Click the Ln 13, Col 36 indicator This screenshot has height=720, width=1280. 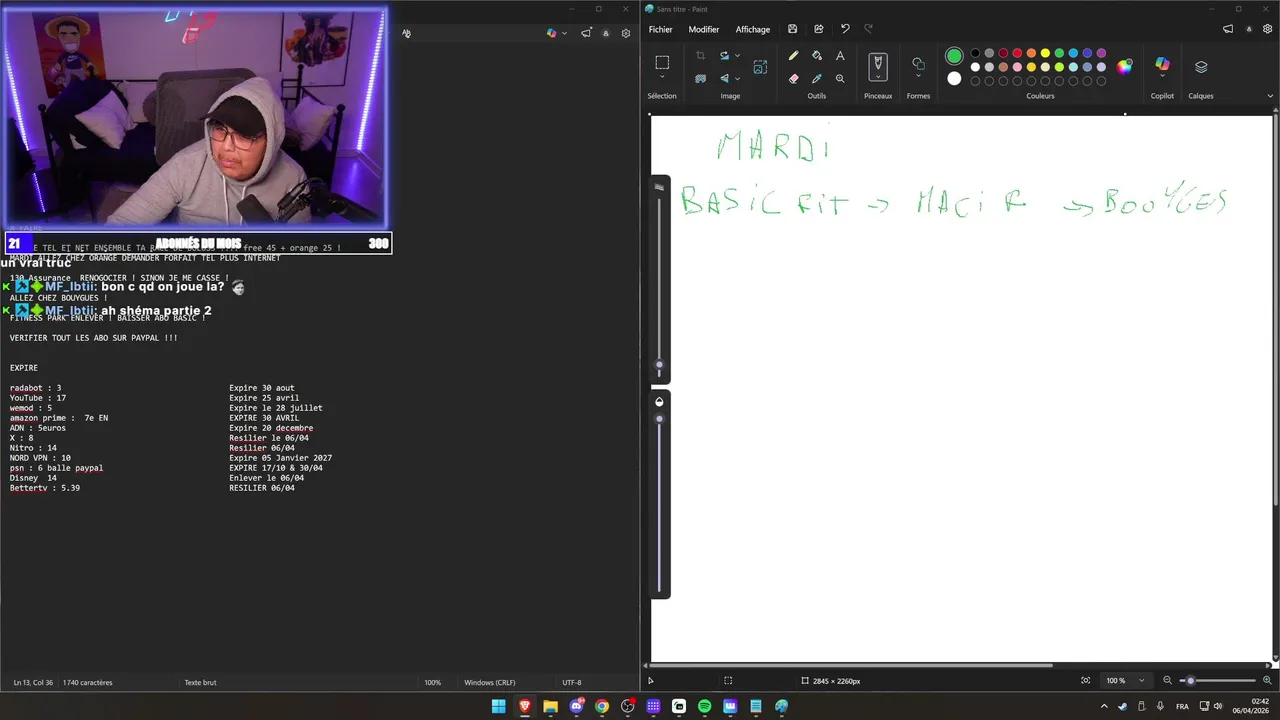(34, 682)
